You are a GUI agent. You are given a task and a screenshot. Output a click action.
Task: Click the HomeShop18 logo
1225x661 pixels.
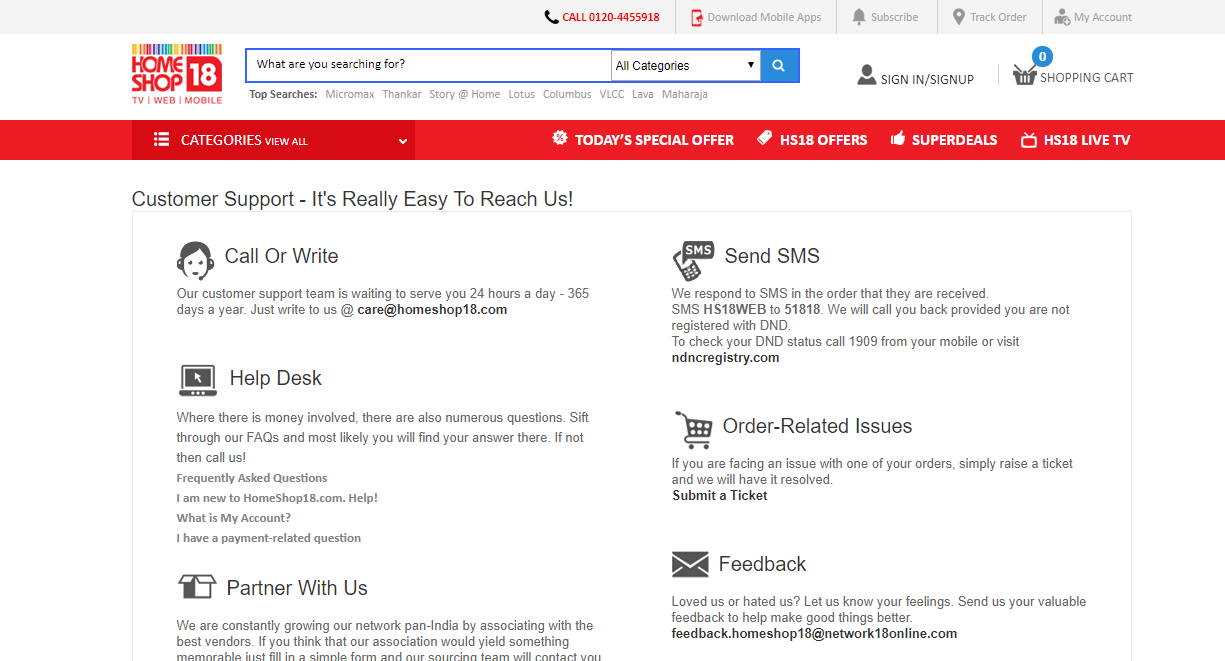[177, 74]
